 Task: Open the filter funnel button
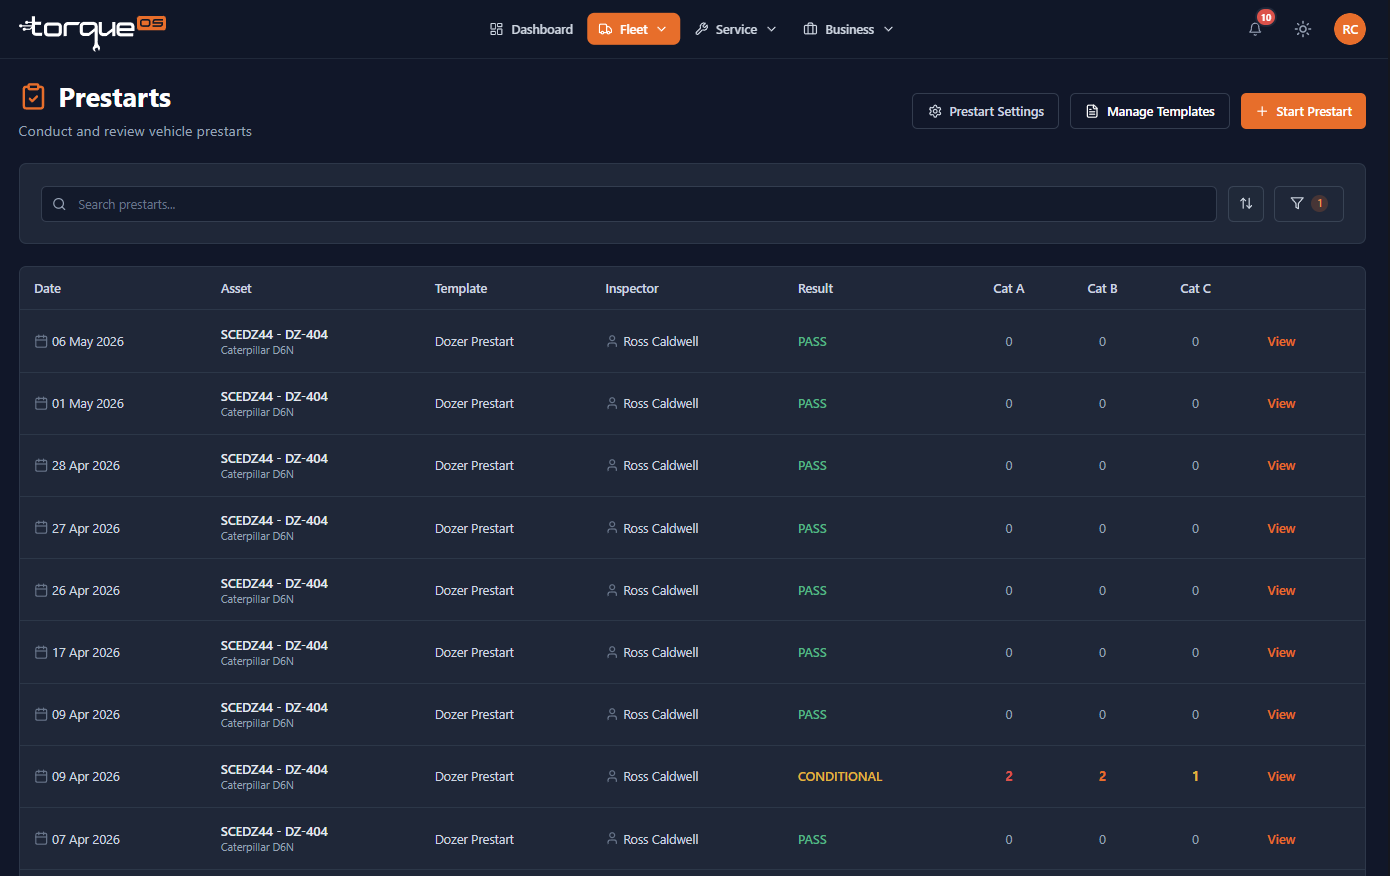click(x=1309, y=204)
